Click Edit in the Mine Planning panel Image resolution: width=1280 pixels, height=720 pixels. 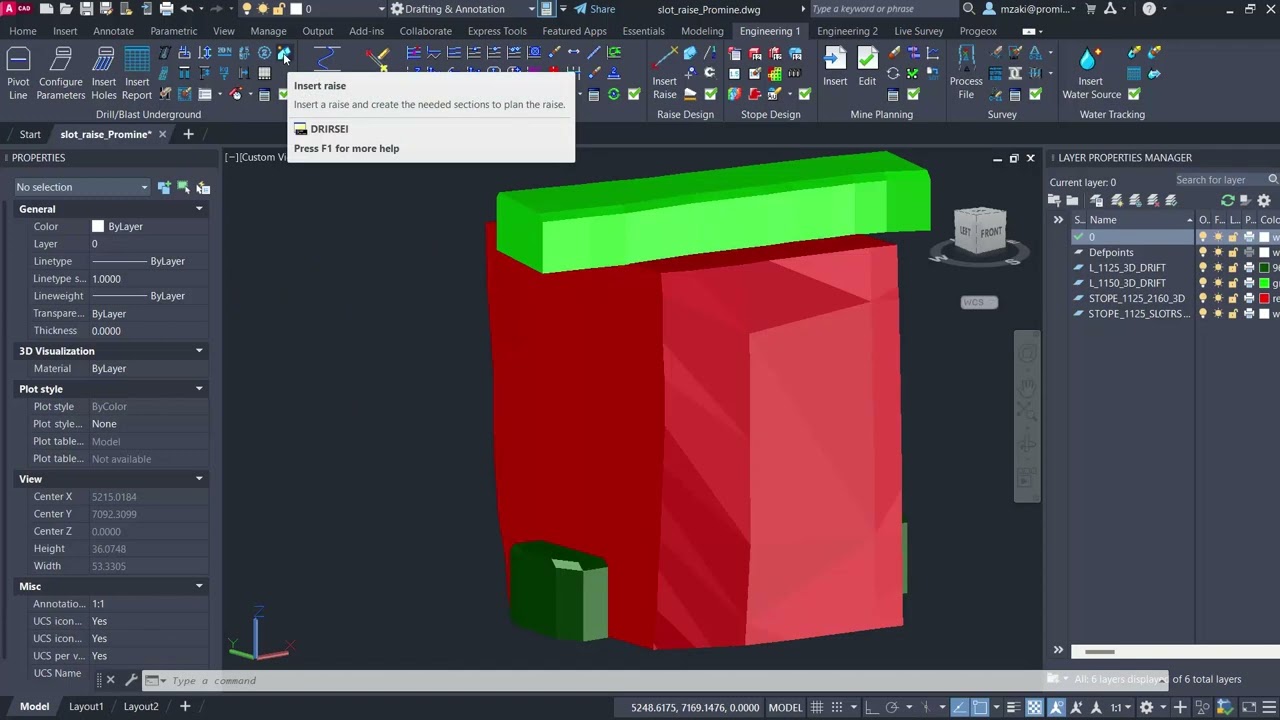[x=867, y=66]
